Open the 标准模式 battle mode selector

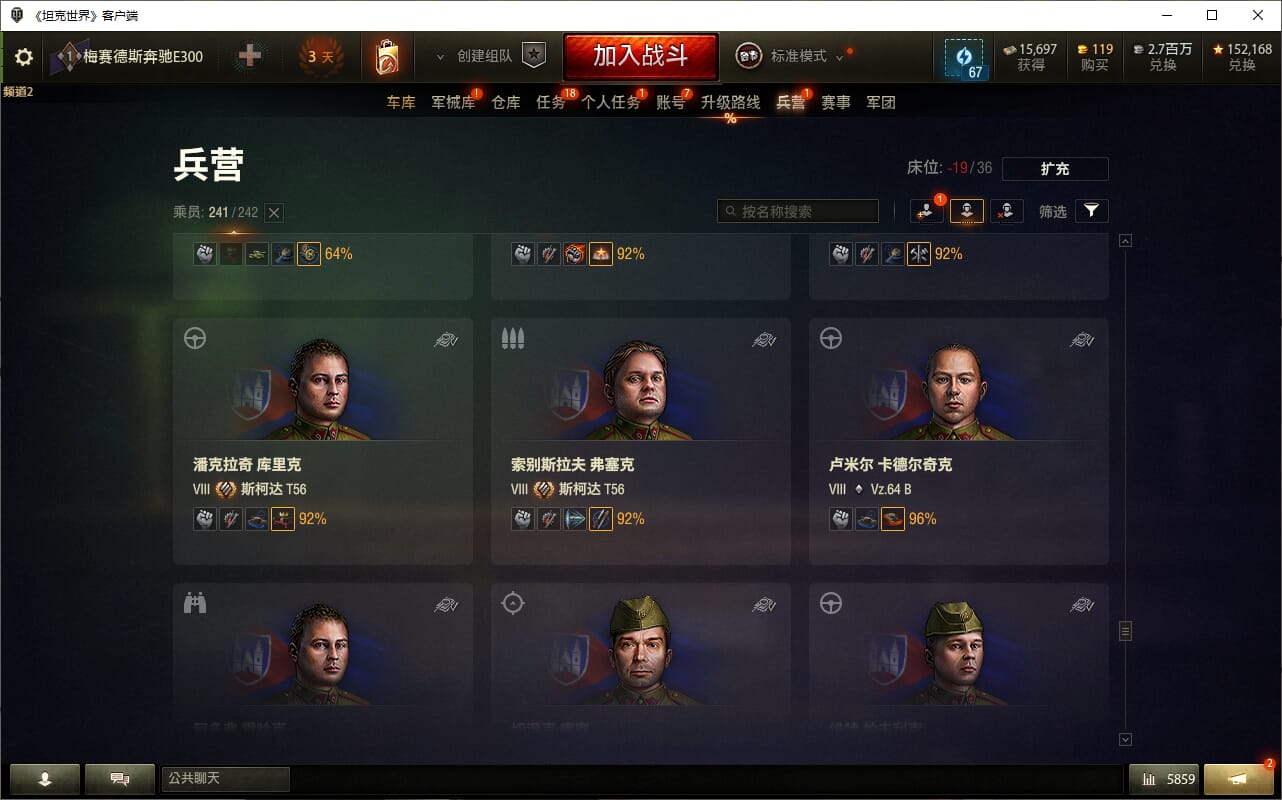[793, 56]
